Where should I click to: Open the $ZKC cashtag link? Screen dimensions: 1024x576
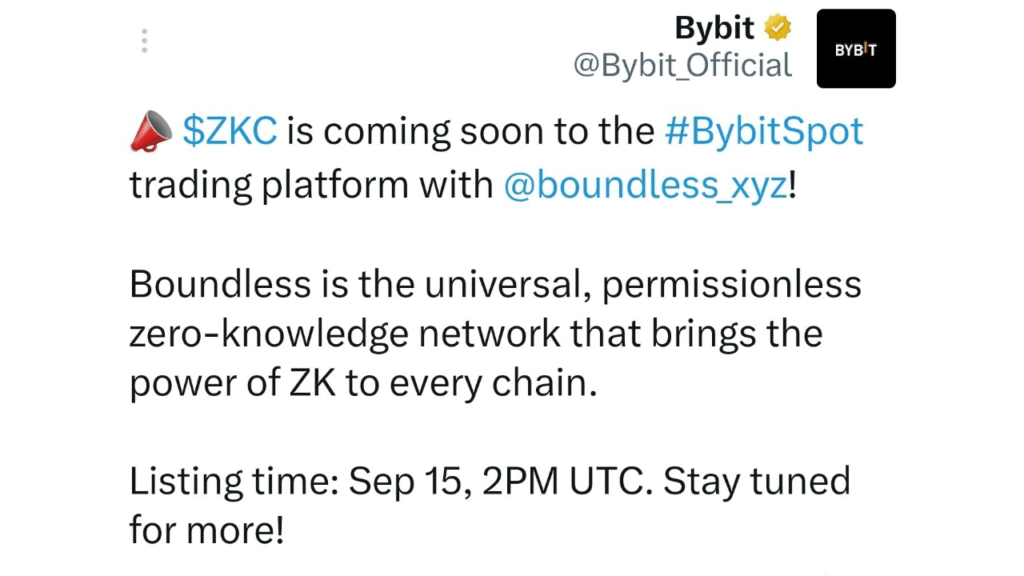(230, 131)
